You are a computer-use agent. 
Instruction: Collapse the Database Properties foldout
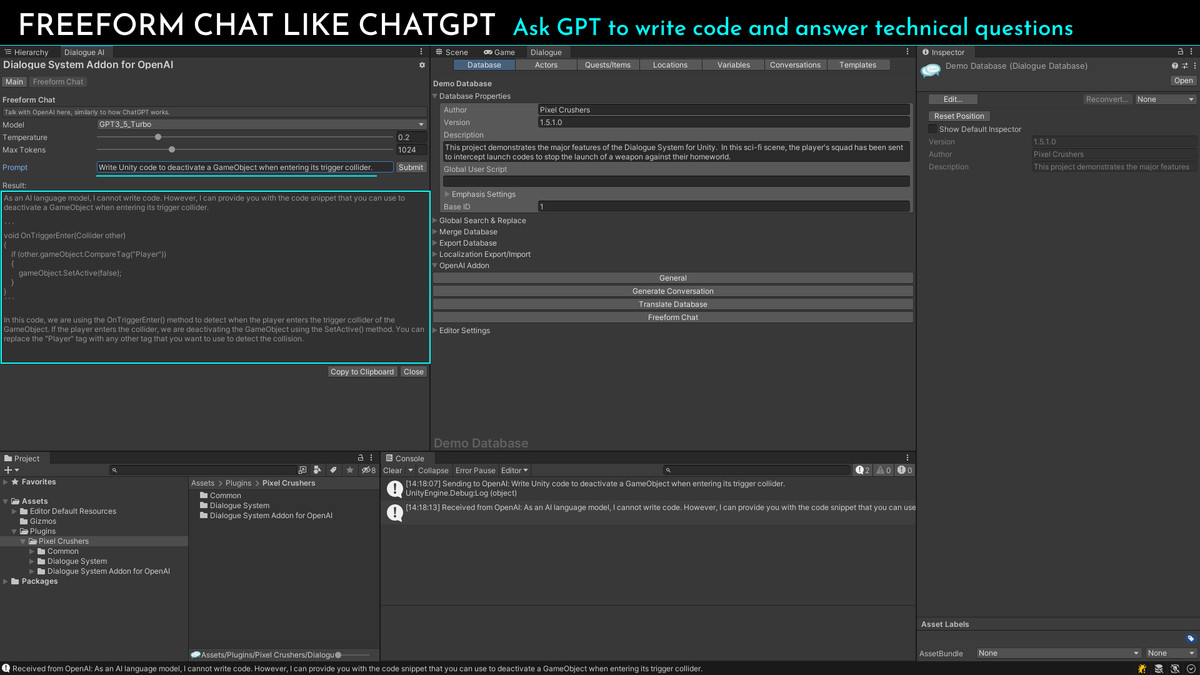436,96
